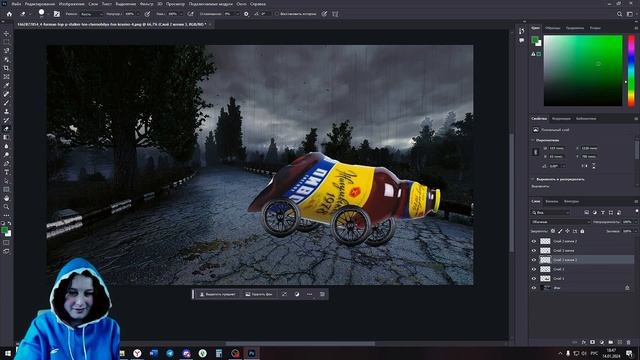Open the brush settings panel icon
The image size is (640, 360).
click(57, 14)
